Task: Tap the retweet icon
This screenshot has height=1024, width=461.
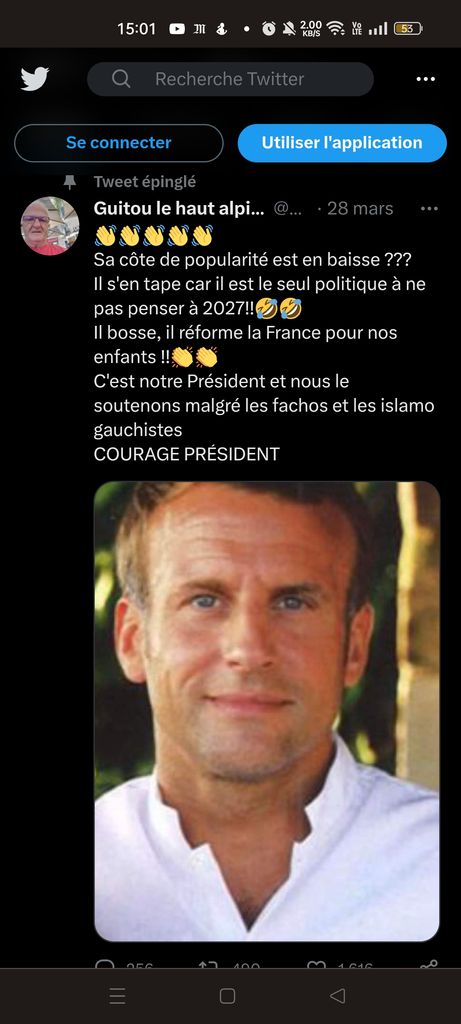Action: tap(207, 964)
